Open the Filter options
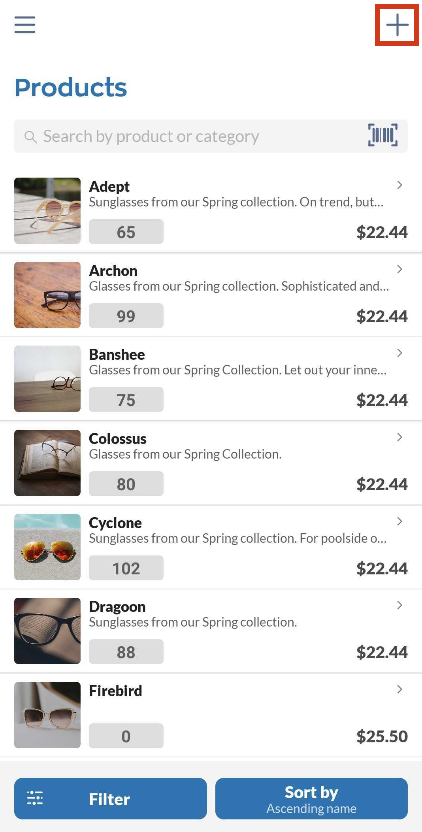The width and height of the screenshot is (422, 832). click(x=110, y=799)
